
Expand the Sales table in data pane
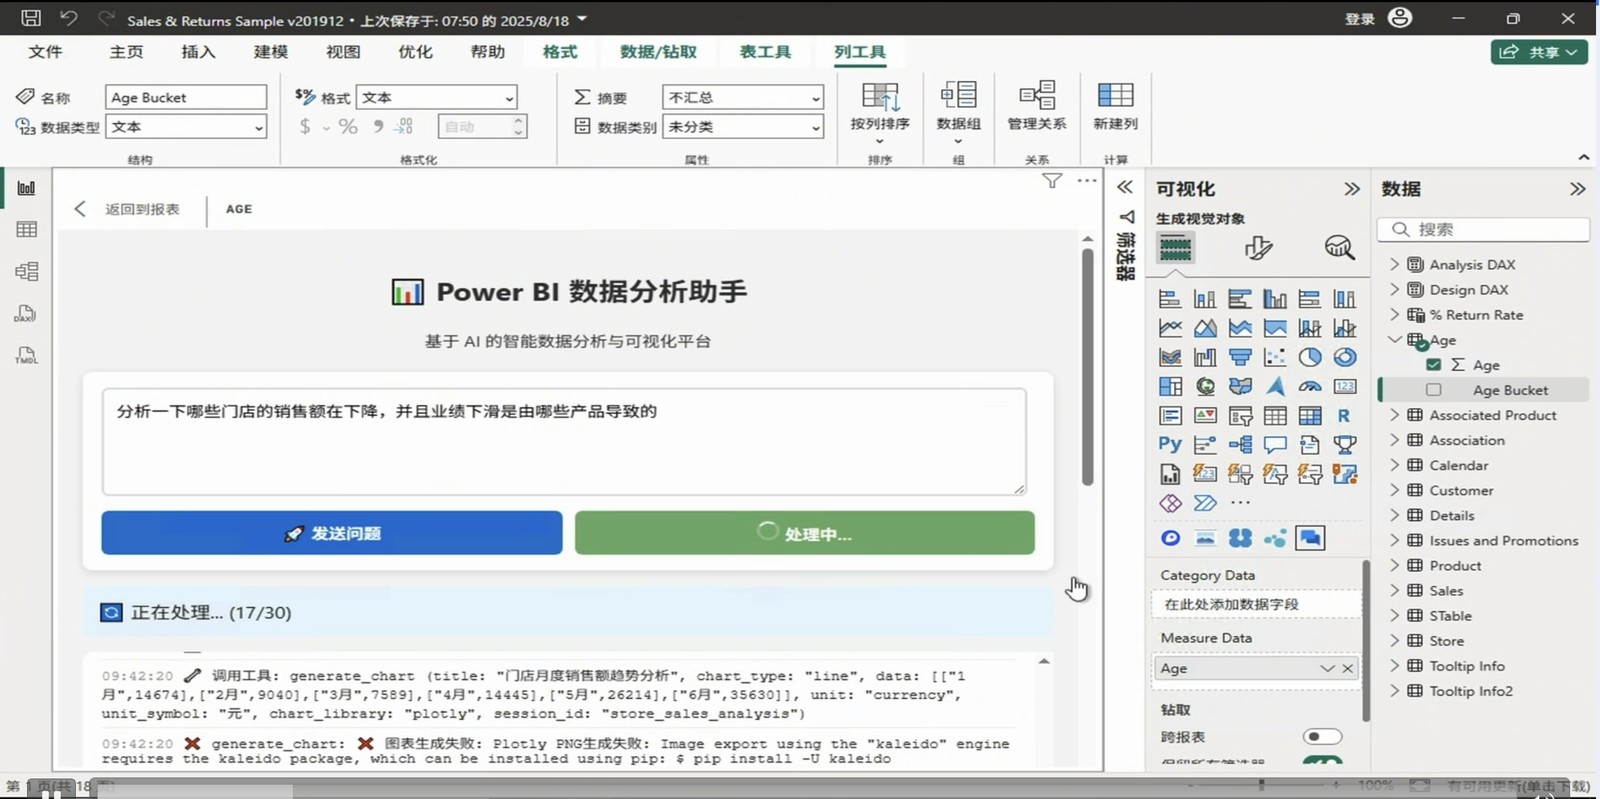(x=1395, y=590)
